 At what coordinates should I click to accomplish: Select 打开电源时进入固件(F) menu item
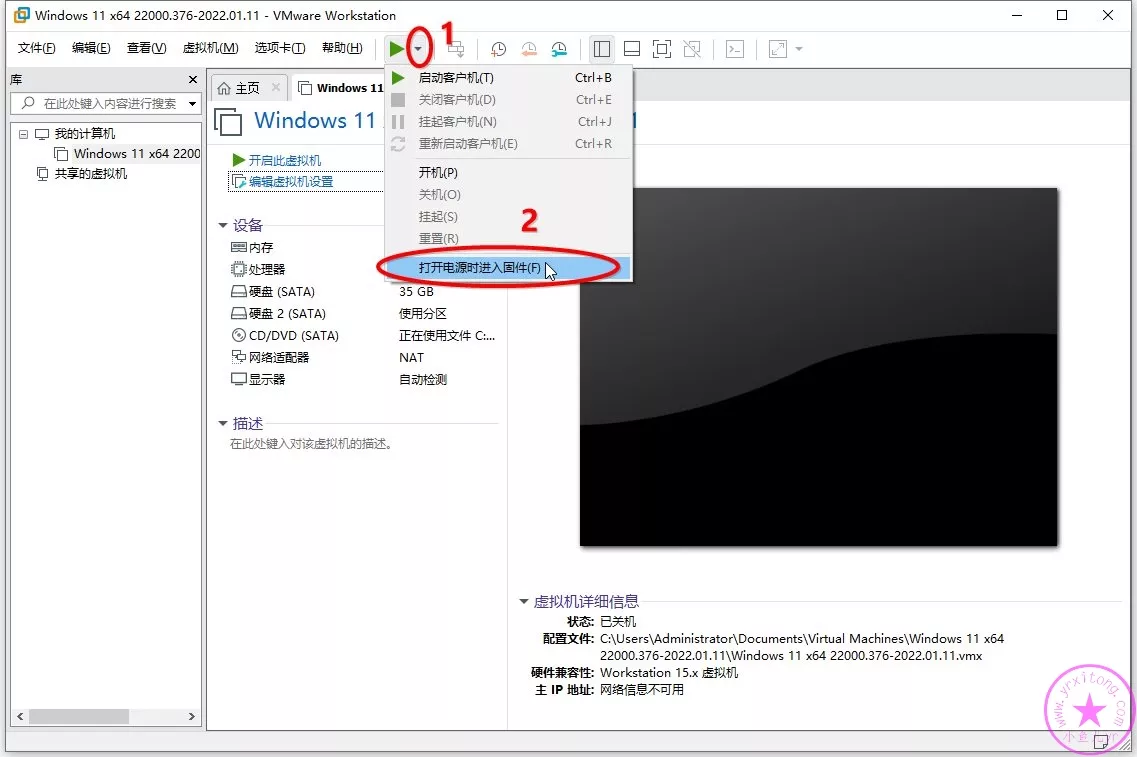tap(480, 268)
